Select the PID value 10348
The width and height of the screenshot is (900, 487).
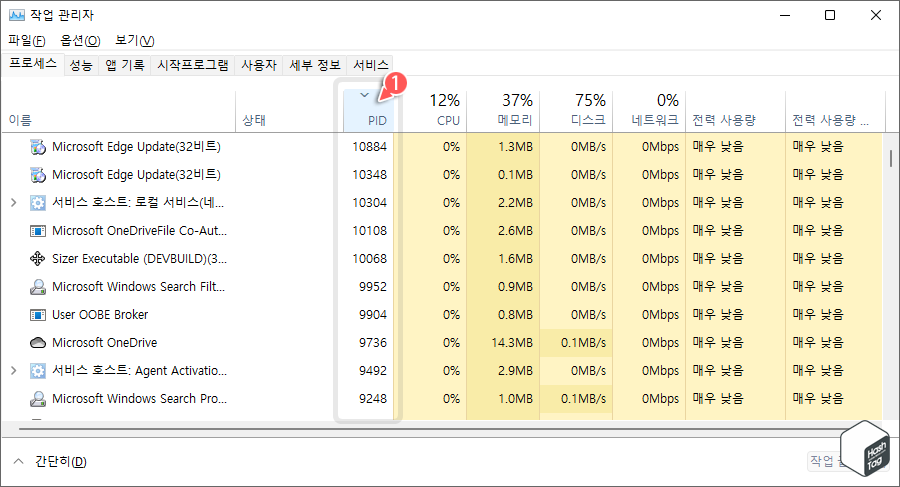pos(369,175)
